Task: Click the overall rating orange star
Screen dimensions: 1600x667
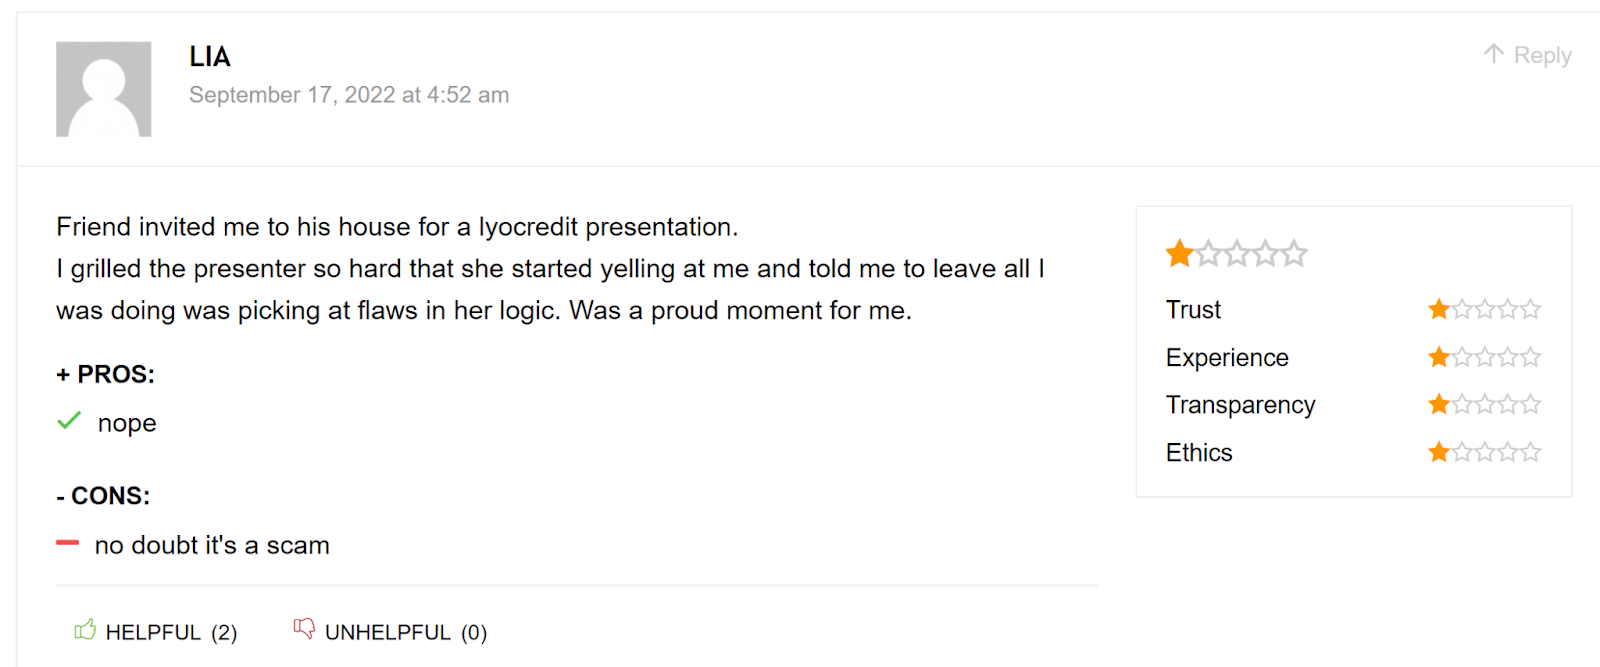Action: click(x=1180, y=254)
